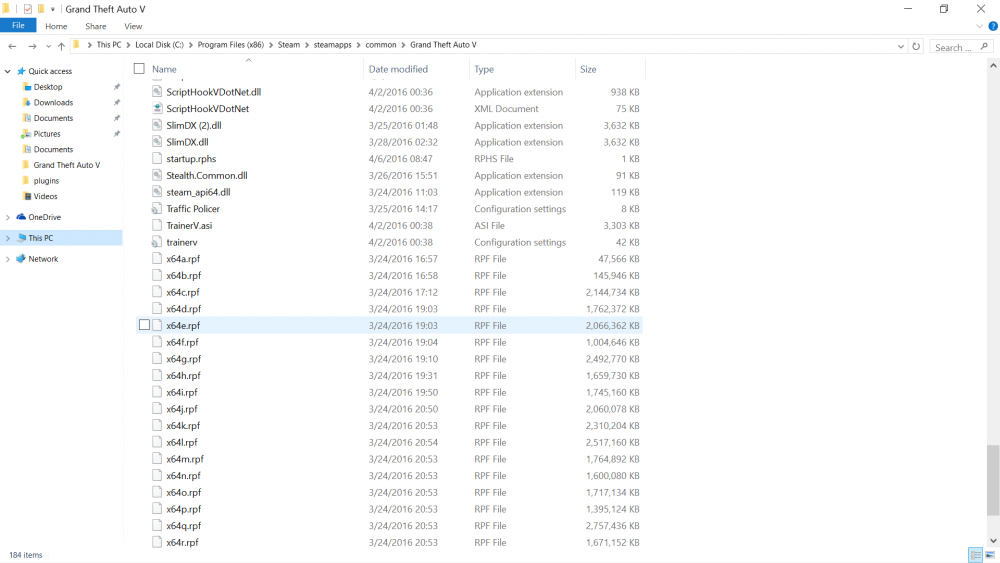The image size is (1000, 563).
Task: Navigate to Program Files (x86) breadcrumb
Action: click(x=230, y=45)
